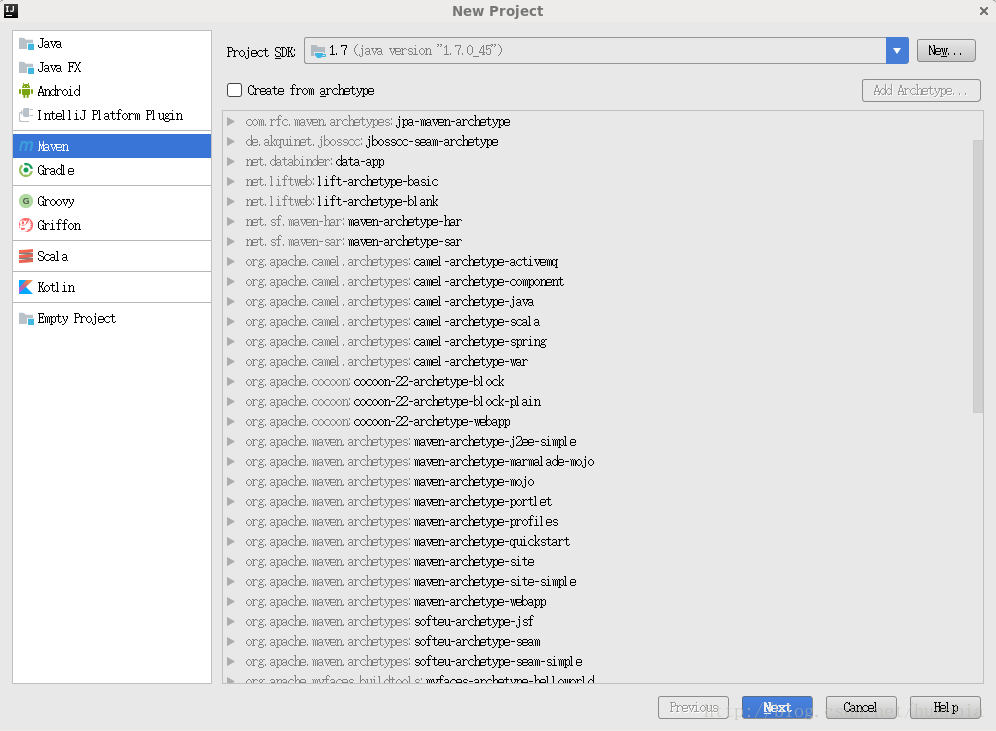
Task: Click the New... SDK button
Action: point(946,51)
